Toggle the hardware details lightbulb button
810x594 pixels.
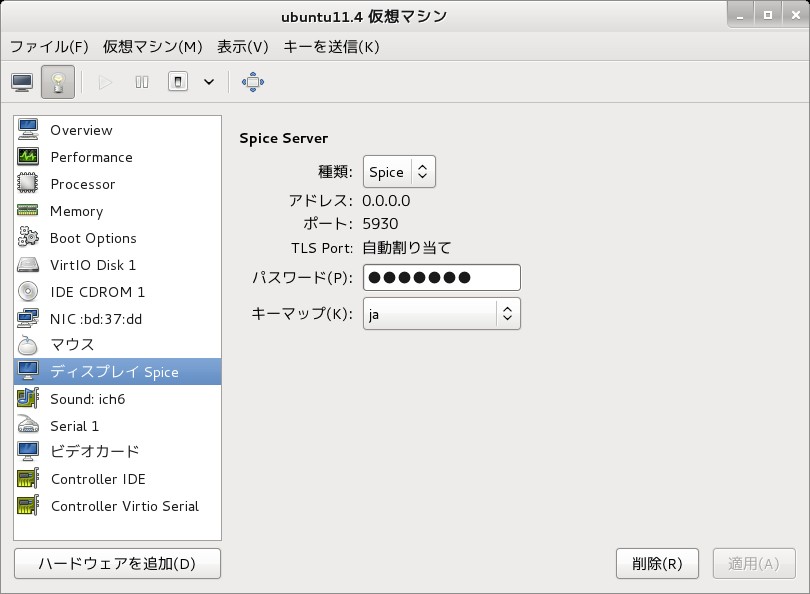[58, 82]
